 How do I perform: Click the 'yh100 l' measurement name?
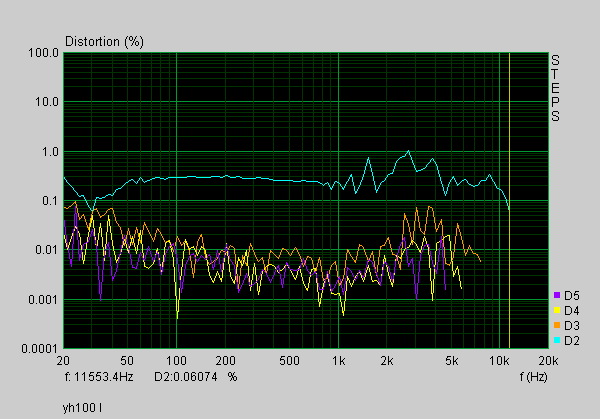coord(82,408)
